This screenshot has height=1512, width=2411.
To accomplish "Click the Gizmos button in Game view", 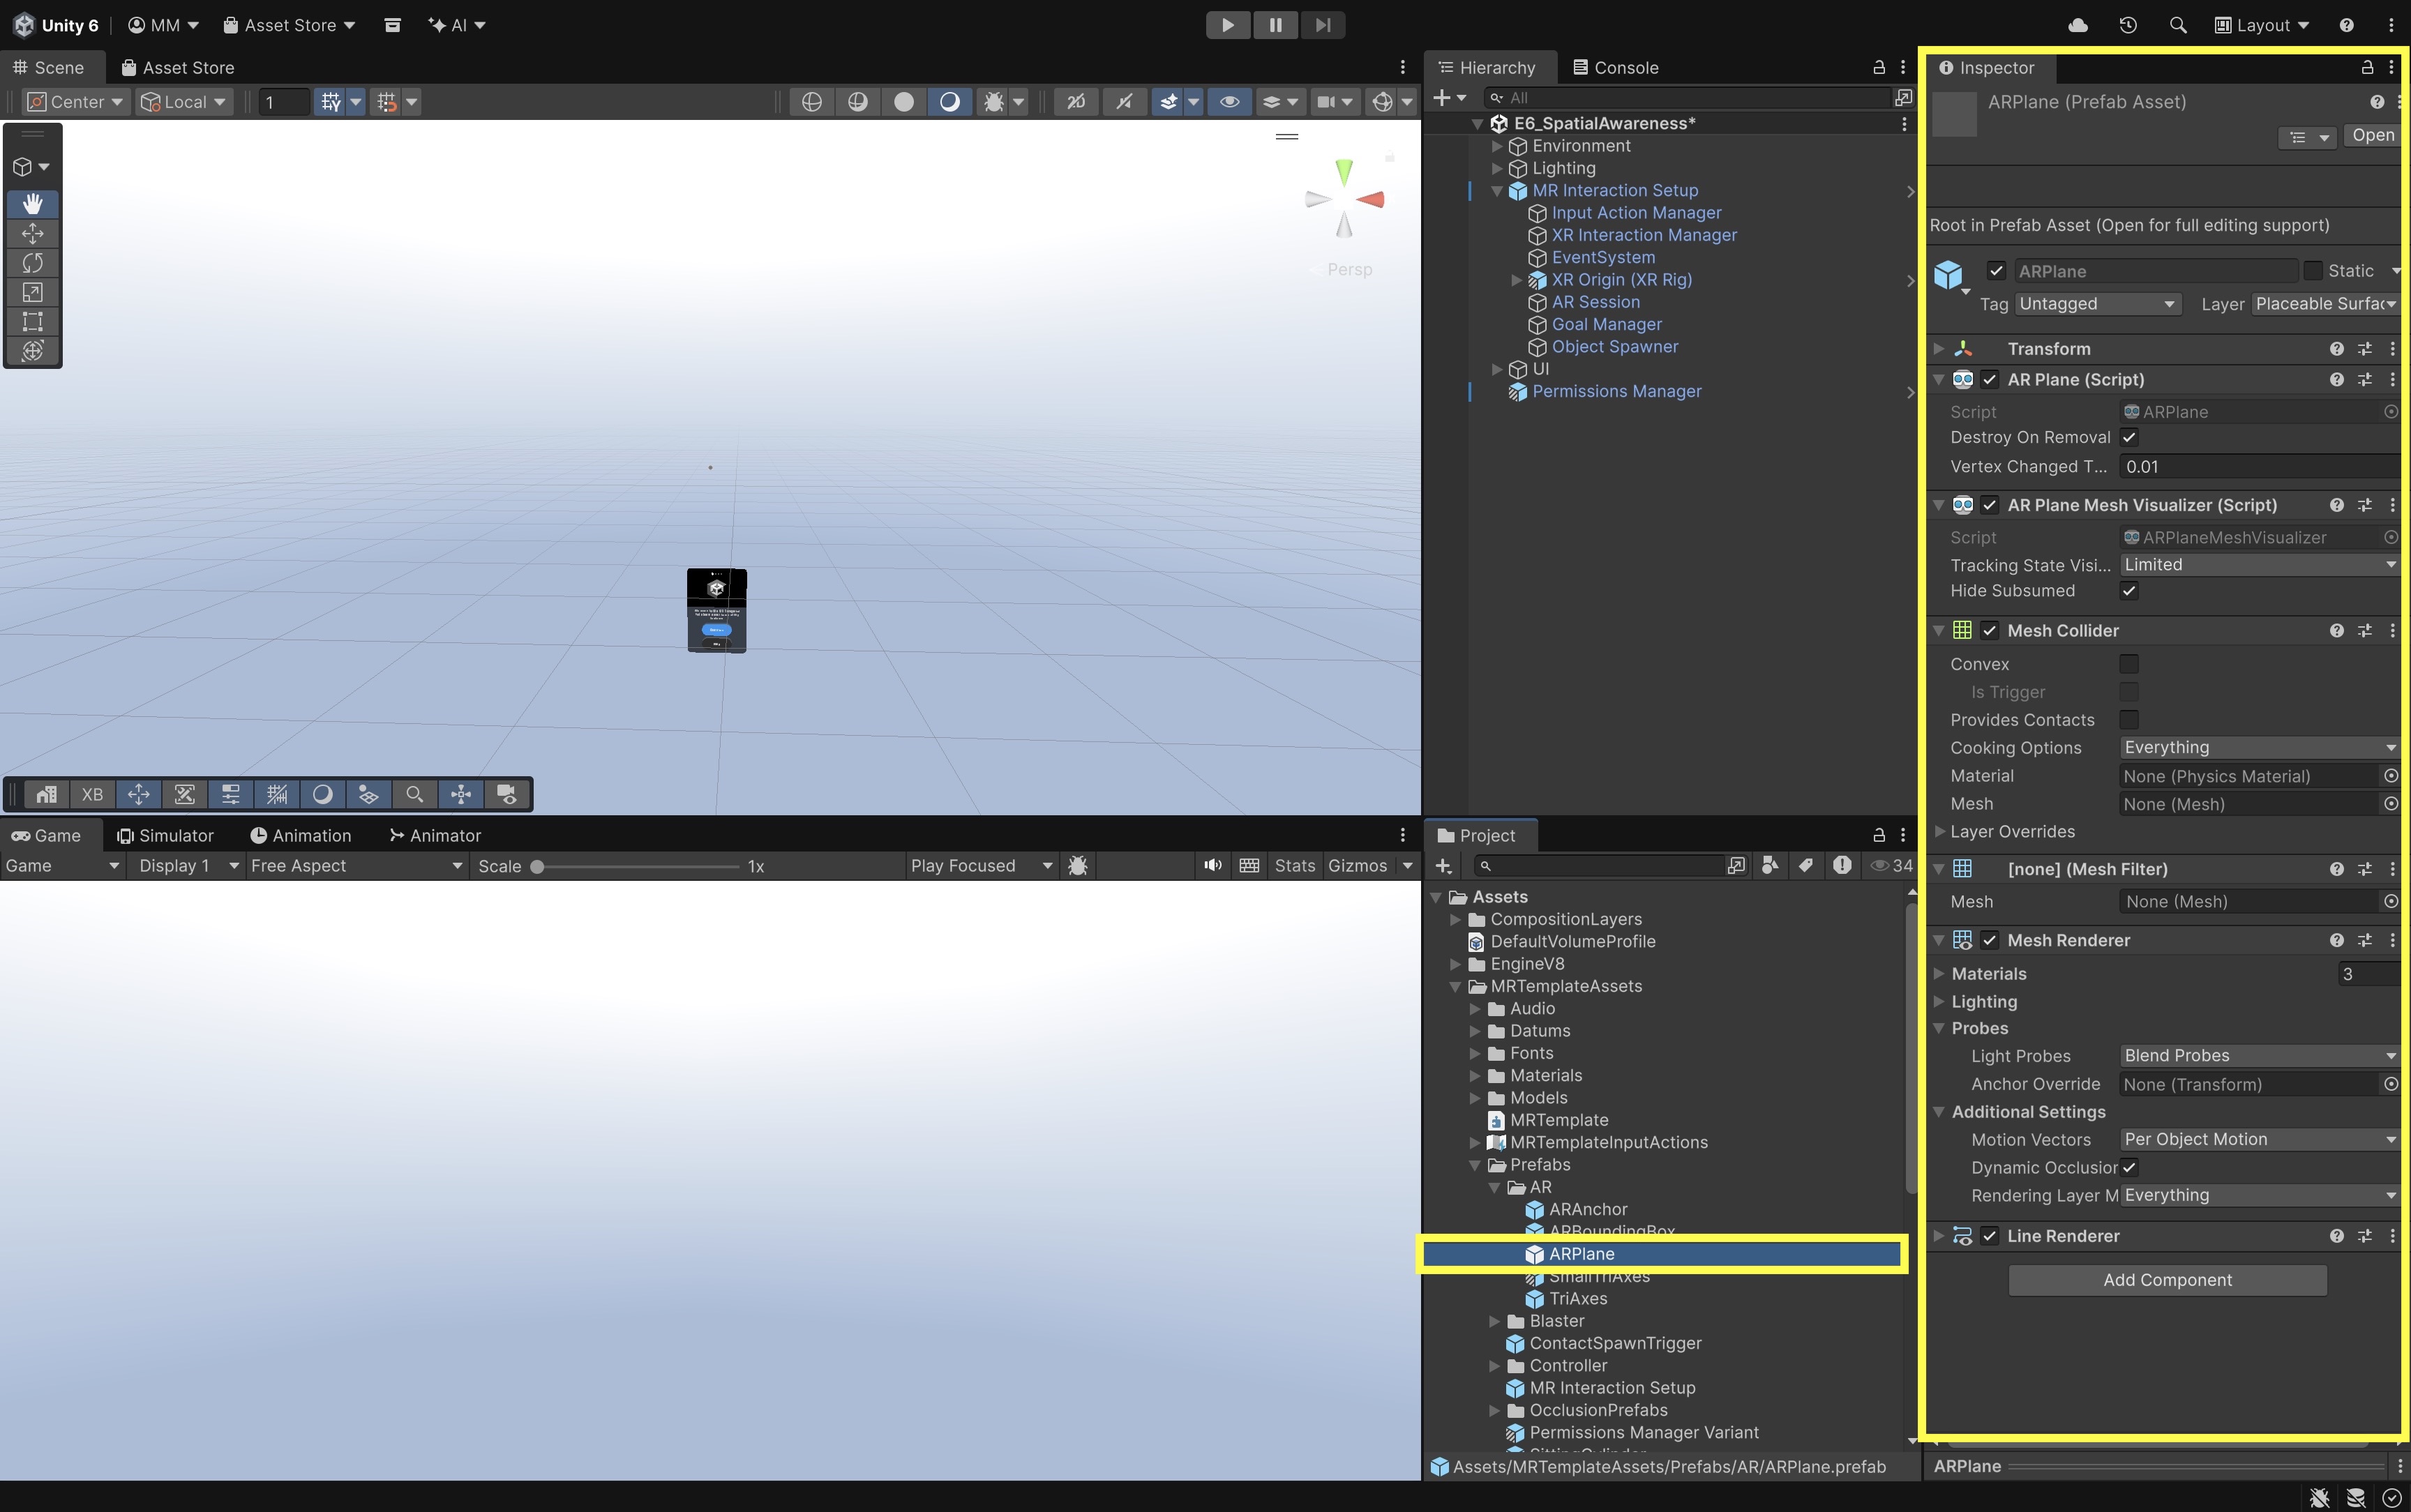I will tap(1357, 866).
